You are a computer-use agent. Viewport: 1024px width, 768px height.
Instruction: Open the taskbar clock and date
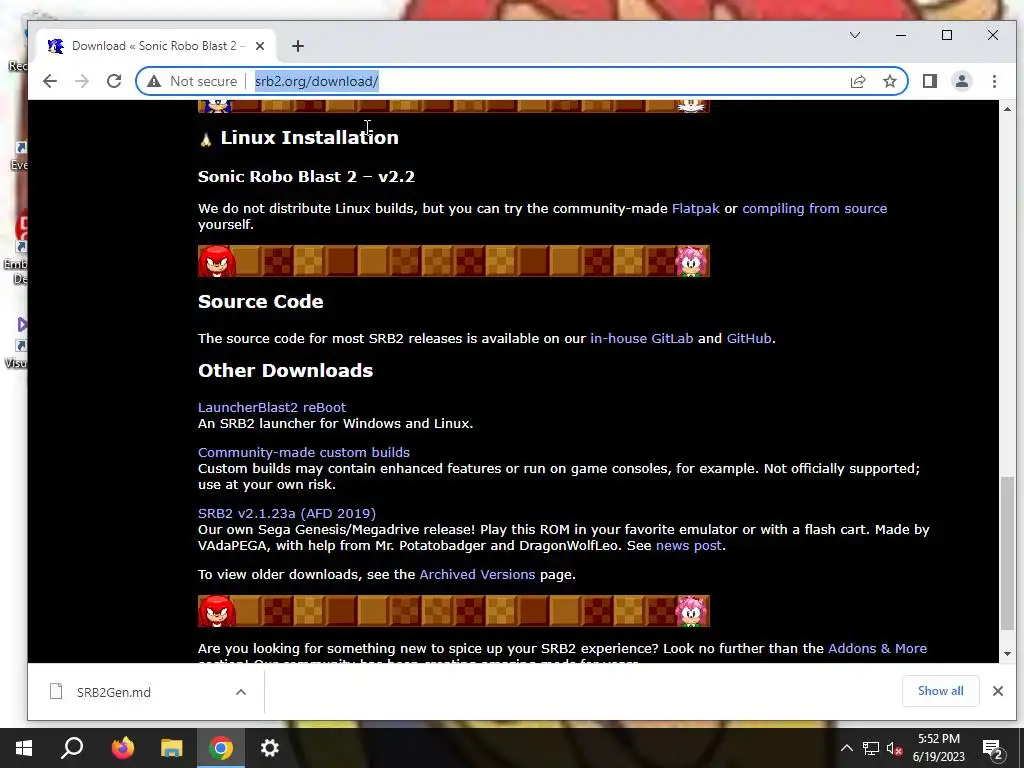click(x=938, y=748)
